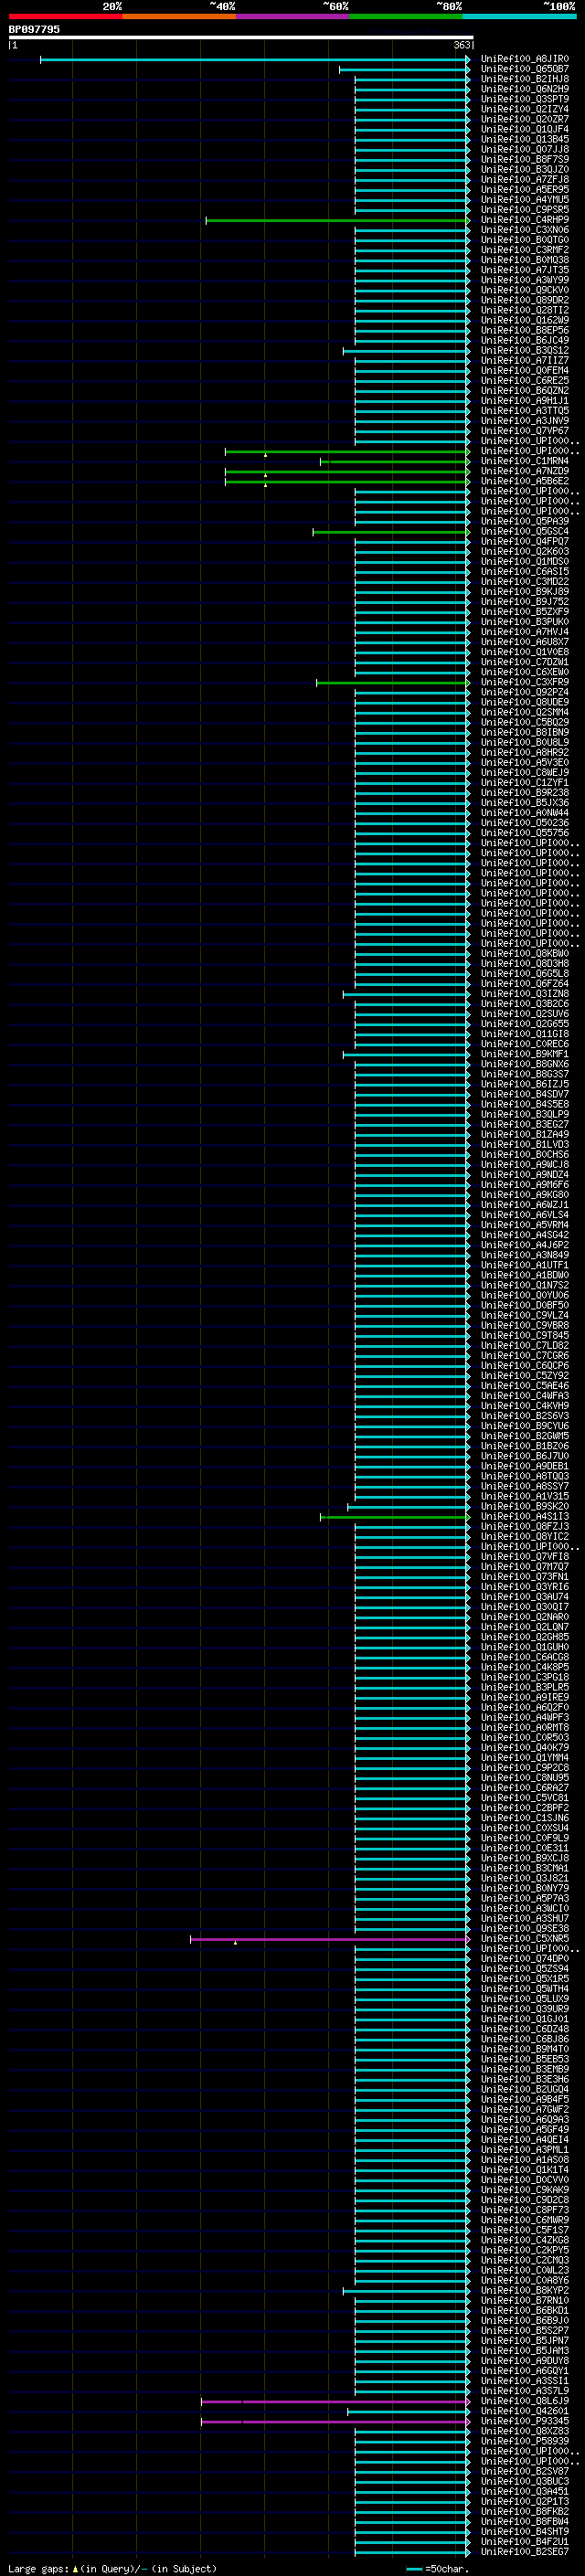This screenshot has height=2576, width=585.
Task: Click UniRef100_B3CMA1 label
Action: [x=525, y=1869]
